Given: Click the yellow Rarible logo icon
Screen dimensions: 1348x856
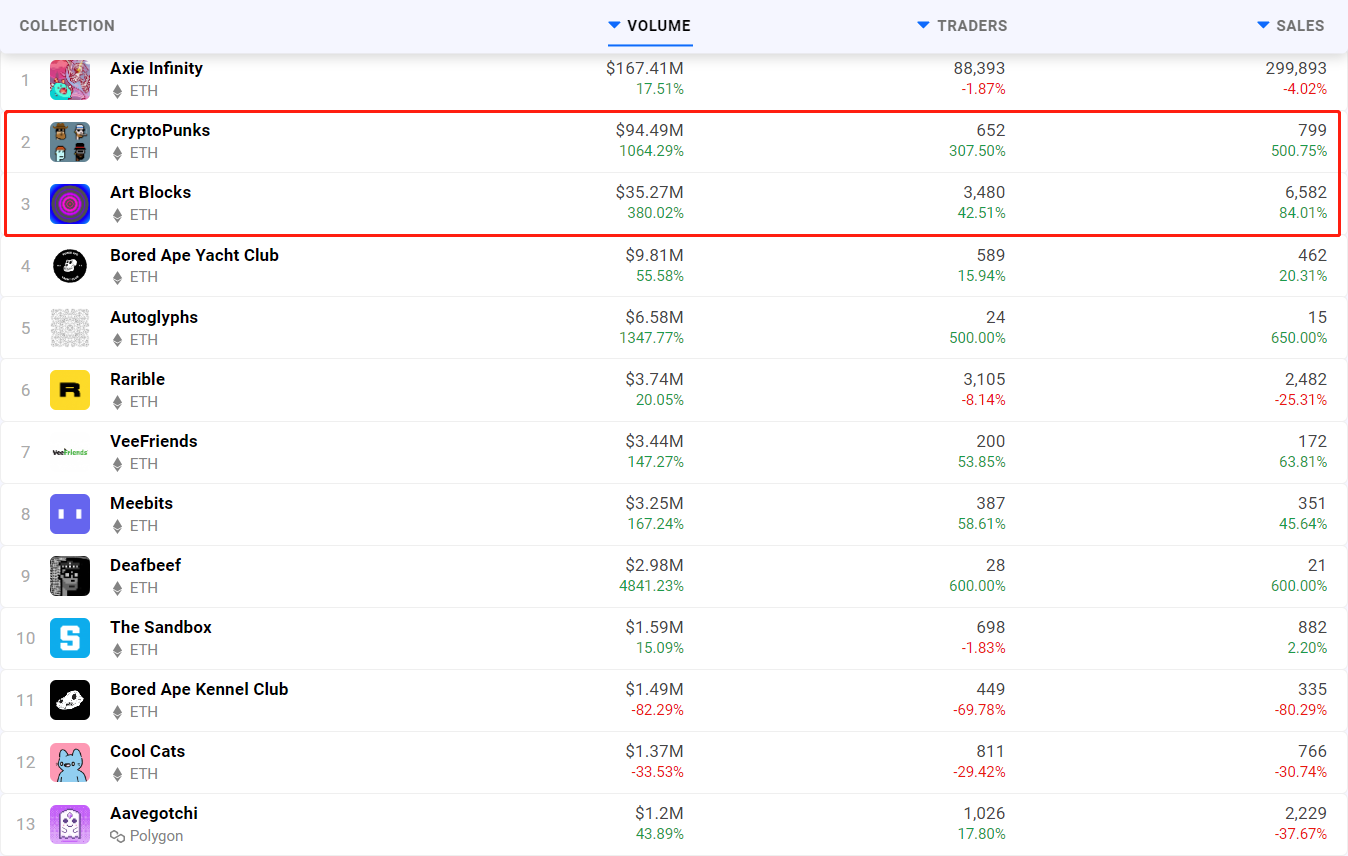Looking at the screenshot, I should (x=70, y=390).
